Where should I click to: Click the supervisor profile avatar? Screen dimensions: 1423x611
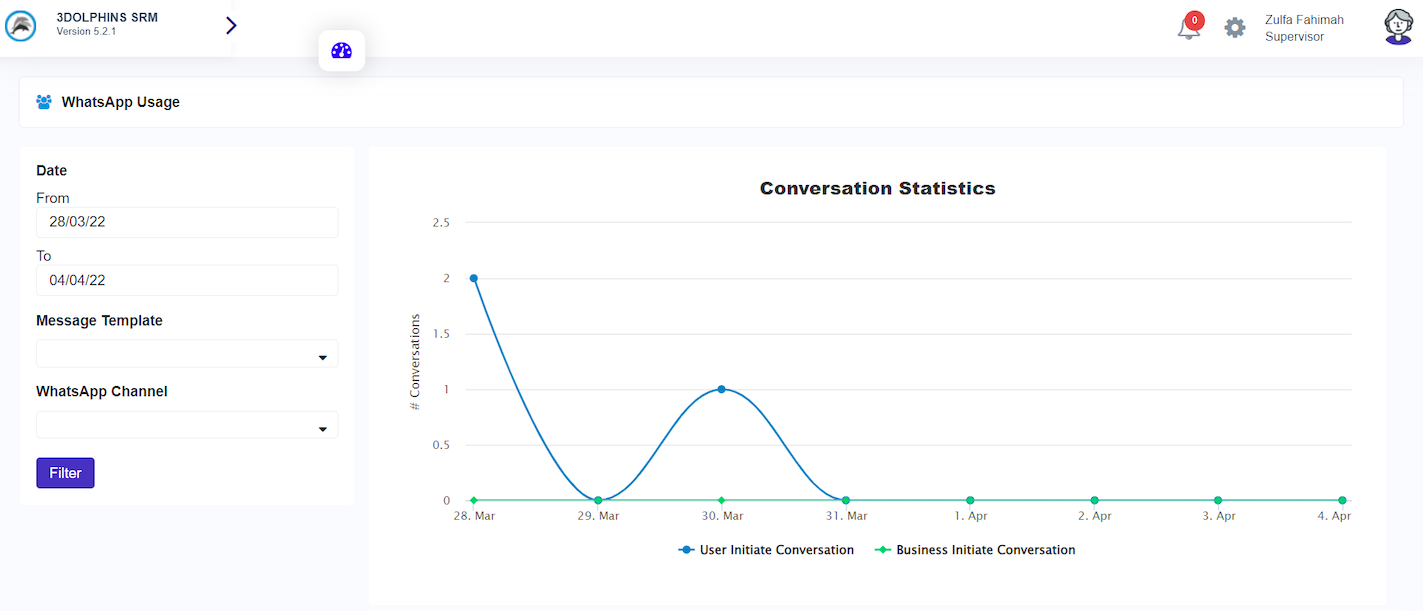pyautogui.click(x=1398, y=27)
